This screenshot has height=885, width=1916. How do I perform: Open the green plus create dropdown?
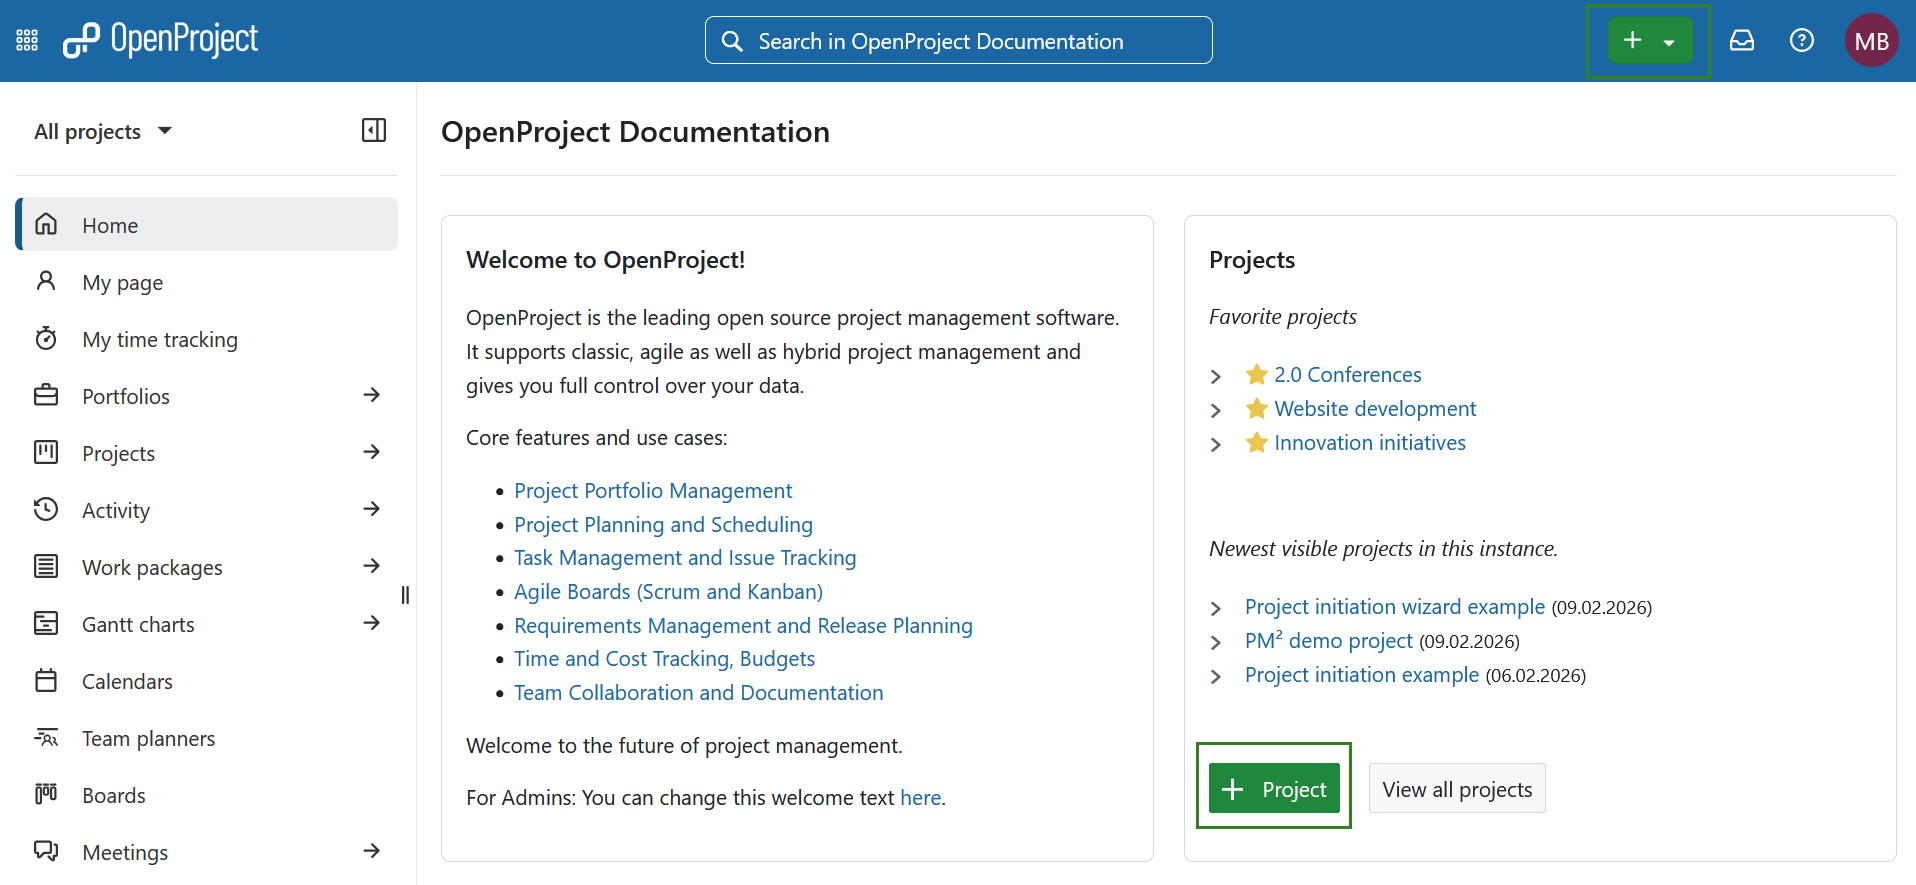pos(1650,41)
